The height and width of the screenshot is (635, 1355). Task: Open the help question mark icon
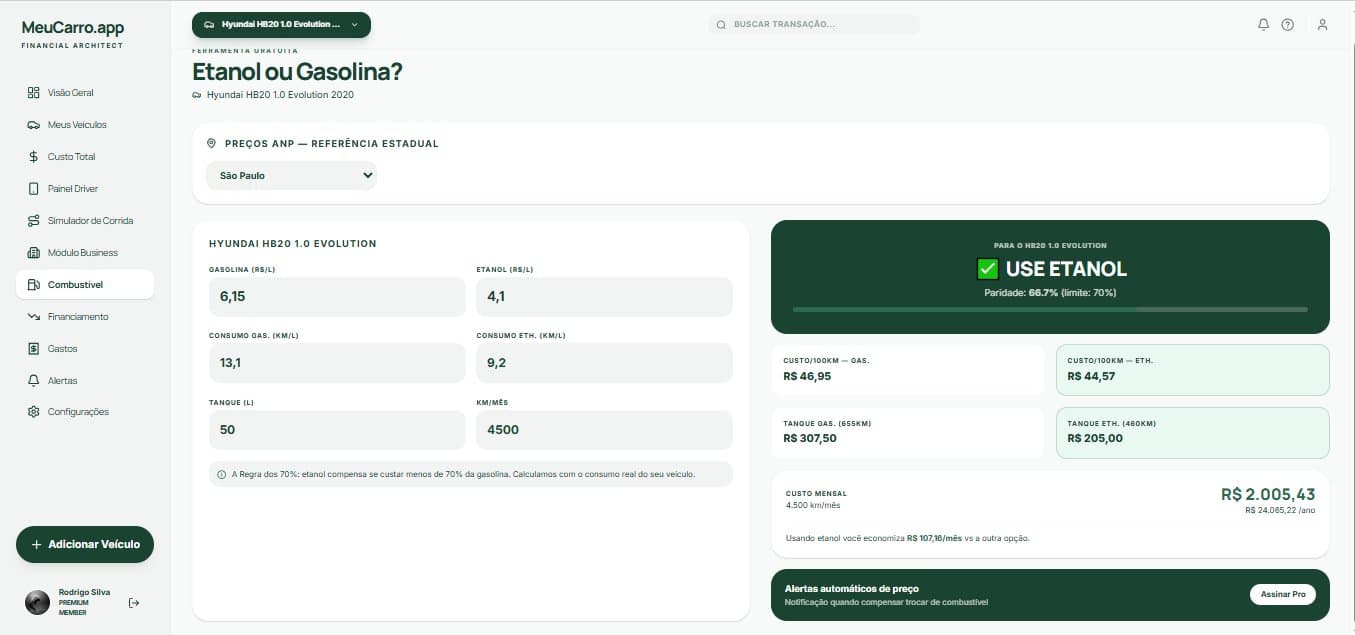(1287, 24)
